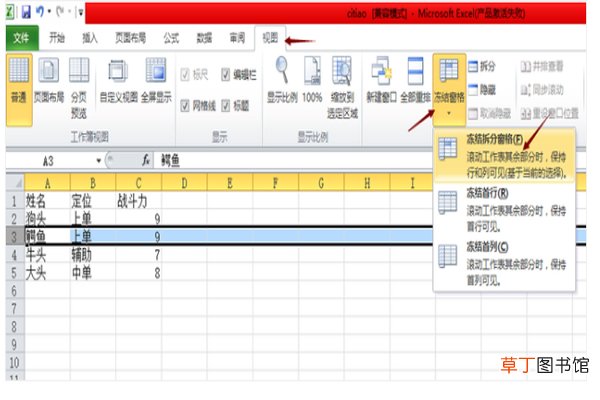Expand the 冻结窗格 dropdown button
The width and height of the screenshot is (600, 400).
tap(449, 90)
